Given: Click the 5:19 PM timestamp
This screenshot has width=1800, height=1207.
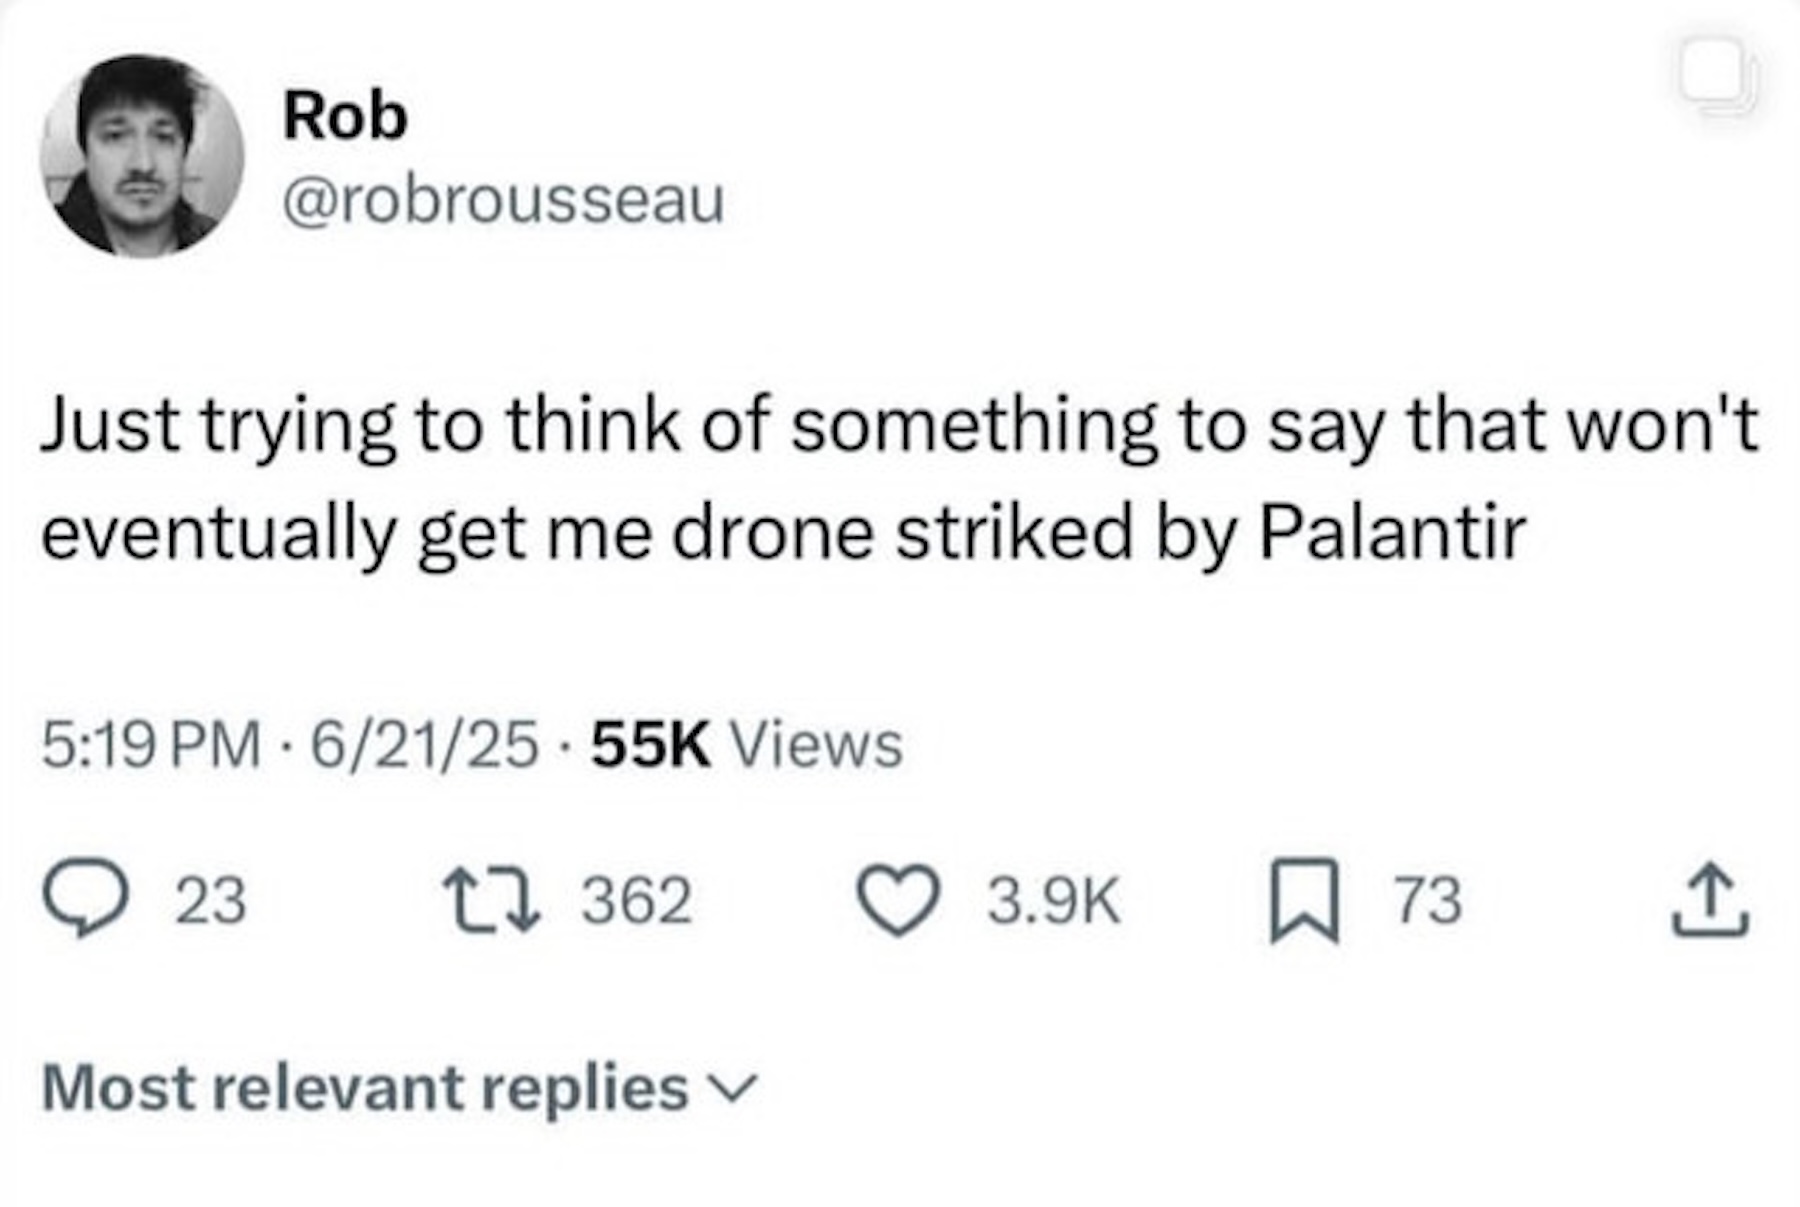Looking at the screenshot, I should click(150, 745).
